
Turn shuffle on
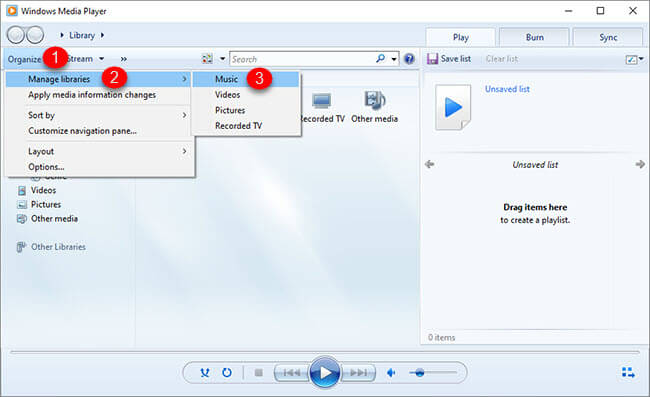[x=205, y=373]
